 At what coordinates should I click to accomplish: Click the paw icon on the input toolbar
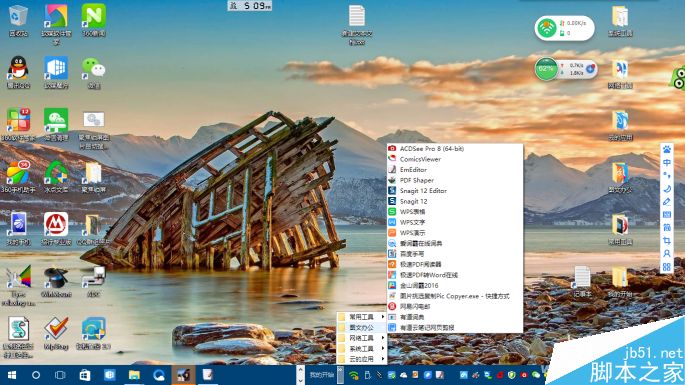pyautogui.click(x=667, y=149)
